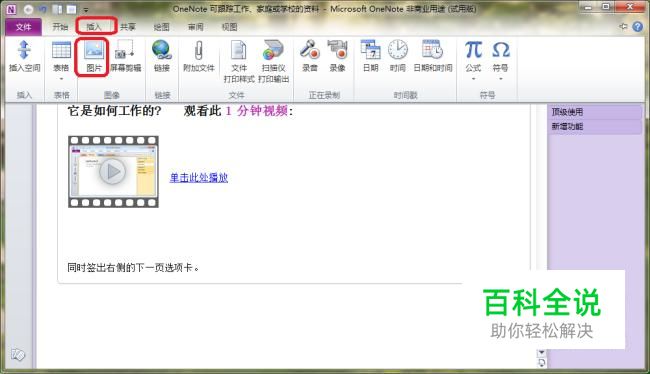This screenshot has height=374, width=650.
Task: Insert Date and Time (日期和时间)
Action: (432, 57)
